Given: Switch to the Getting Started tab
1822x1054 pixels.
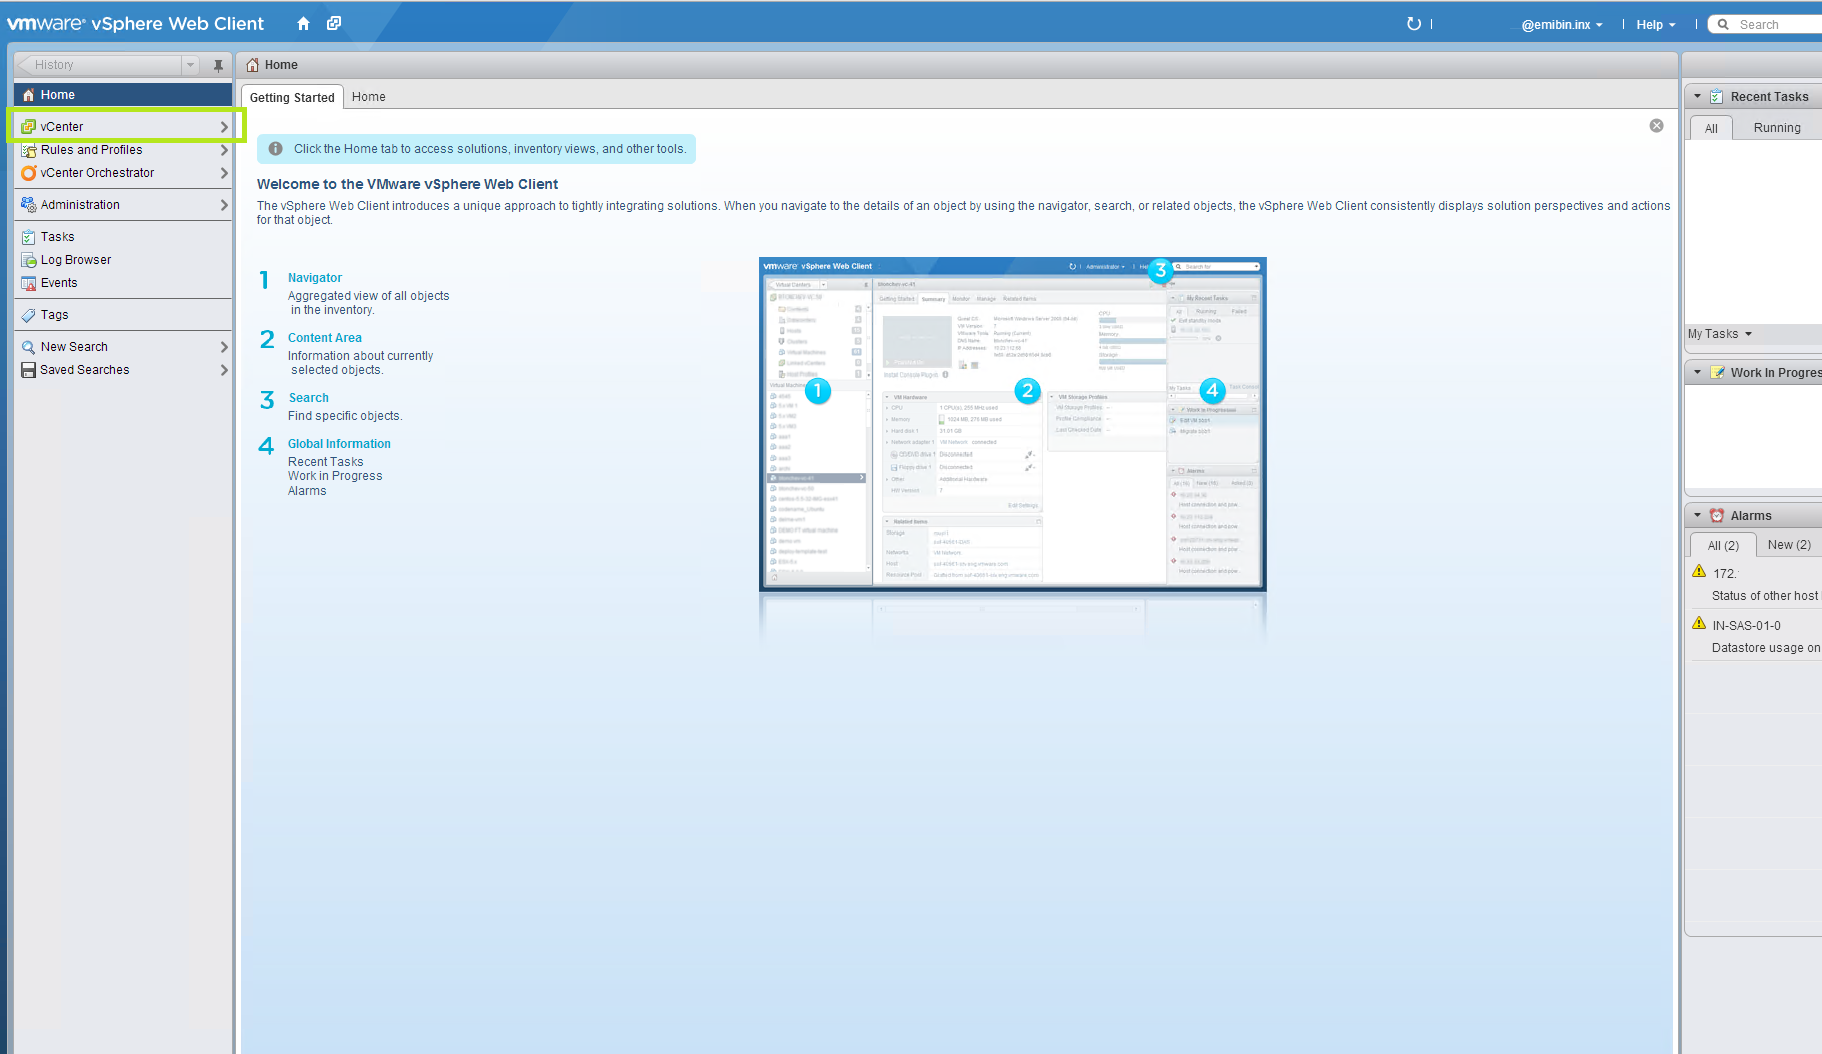Looking at the screenshot, I should (292, 97).
